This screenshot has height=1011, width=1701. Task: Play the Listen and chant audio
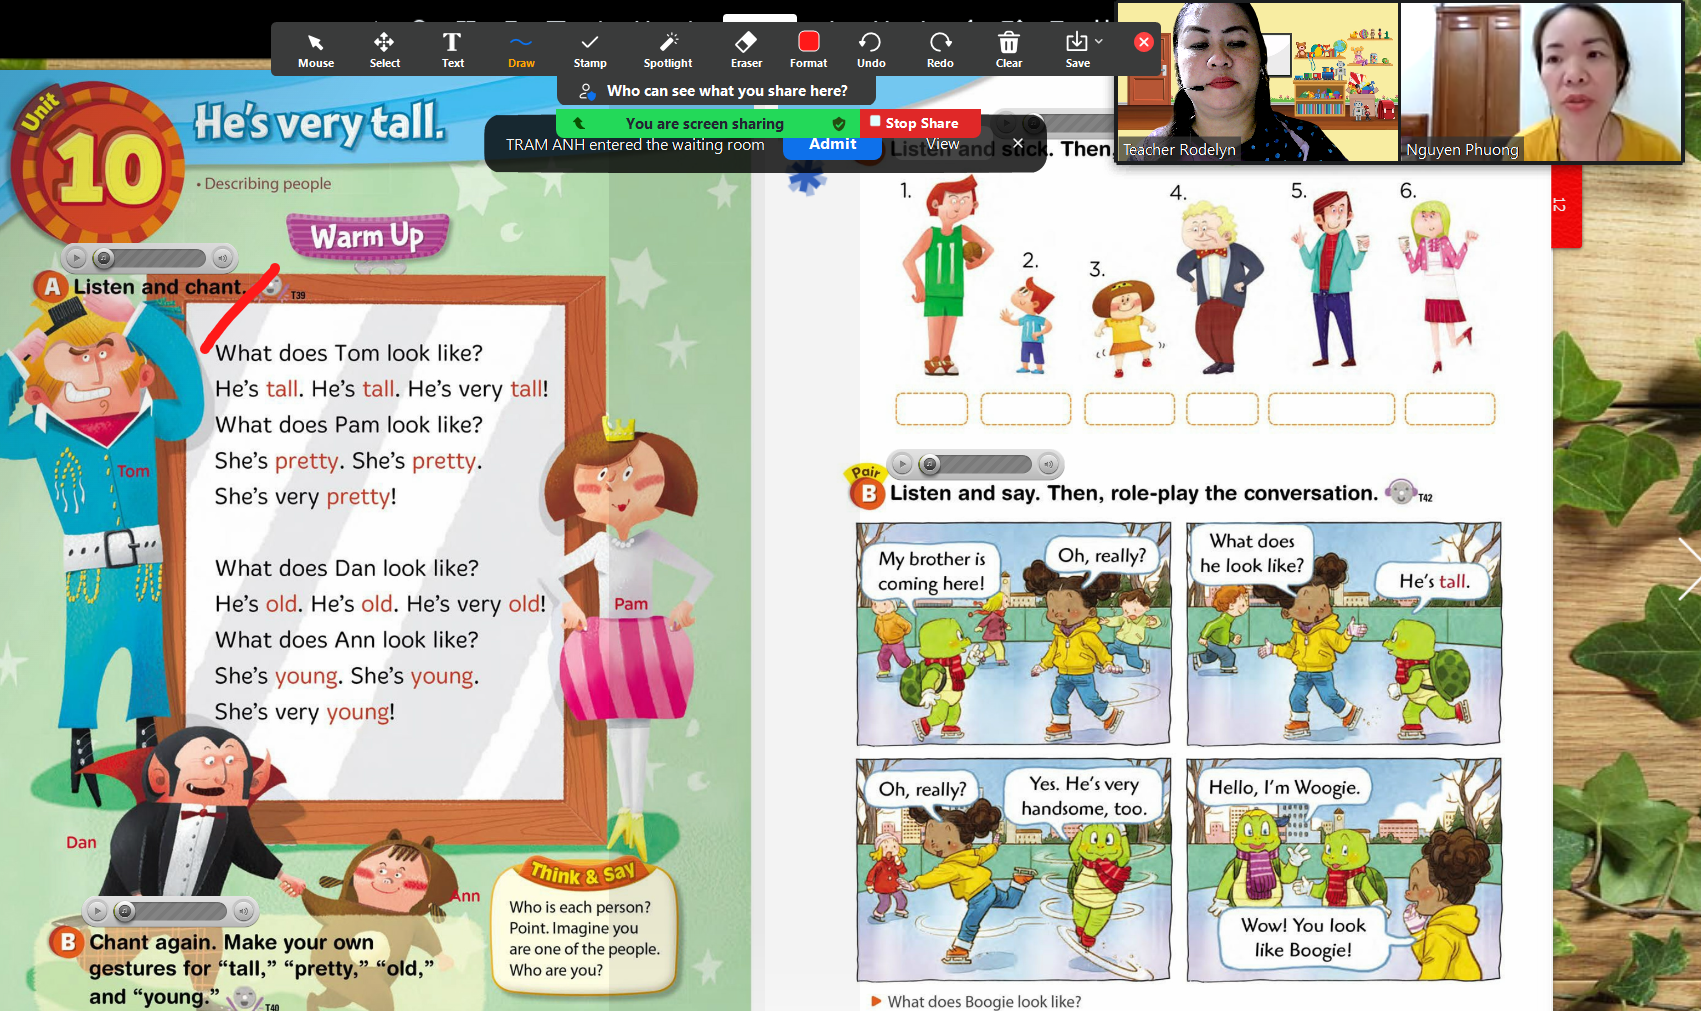tap(76, 258)
